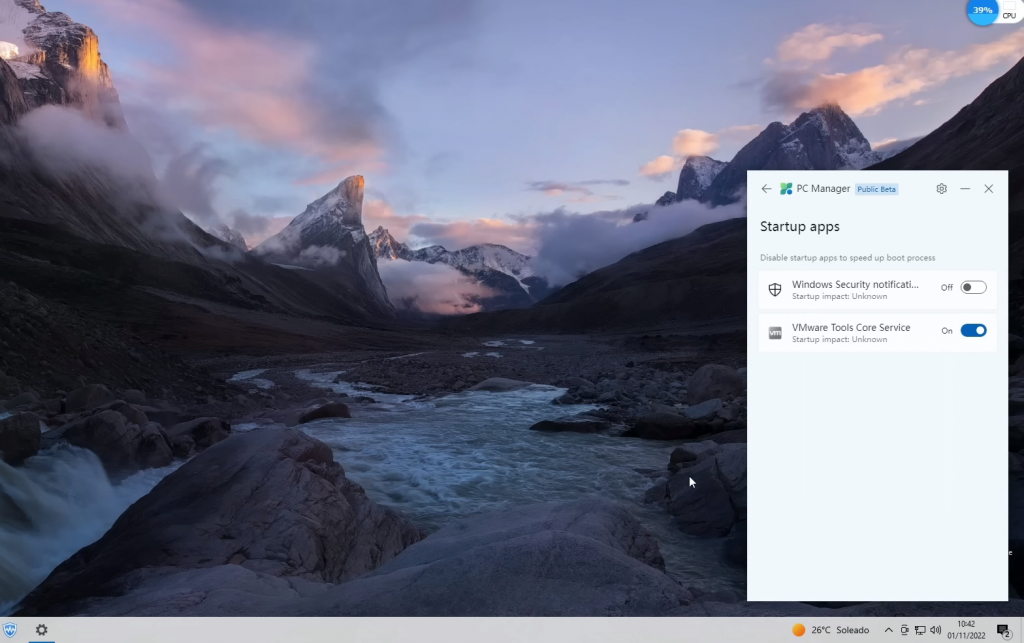This screenshot has width=1024, height=643.
Task: Open the network tray icon
Action: click(x=920, y=630)
